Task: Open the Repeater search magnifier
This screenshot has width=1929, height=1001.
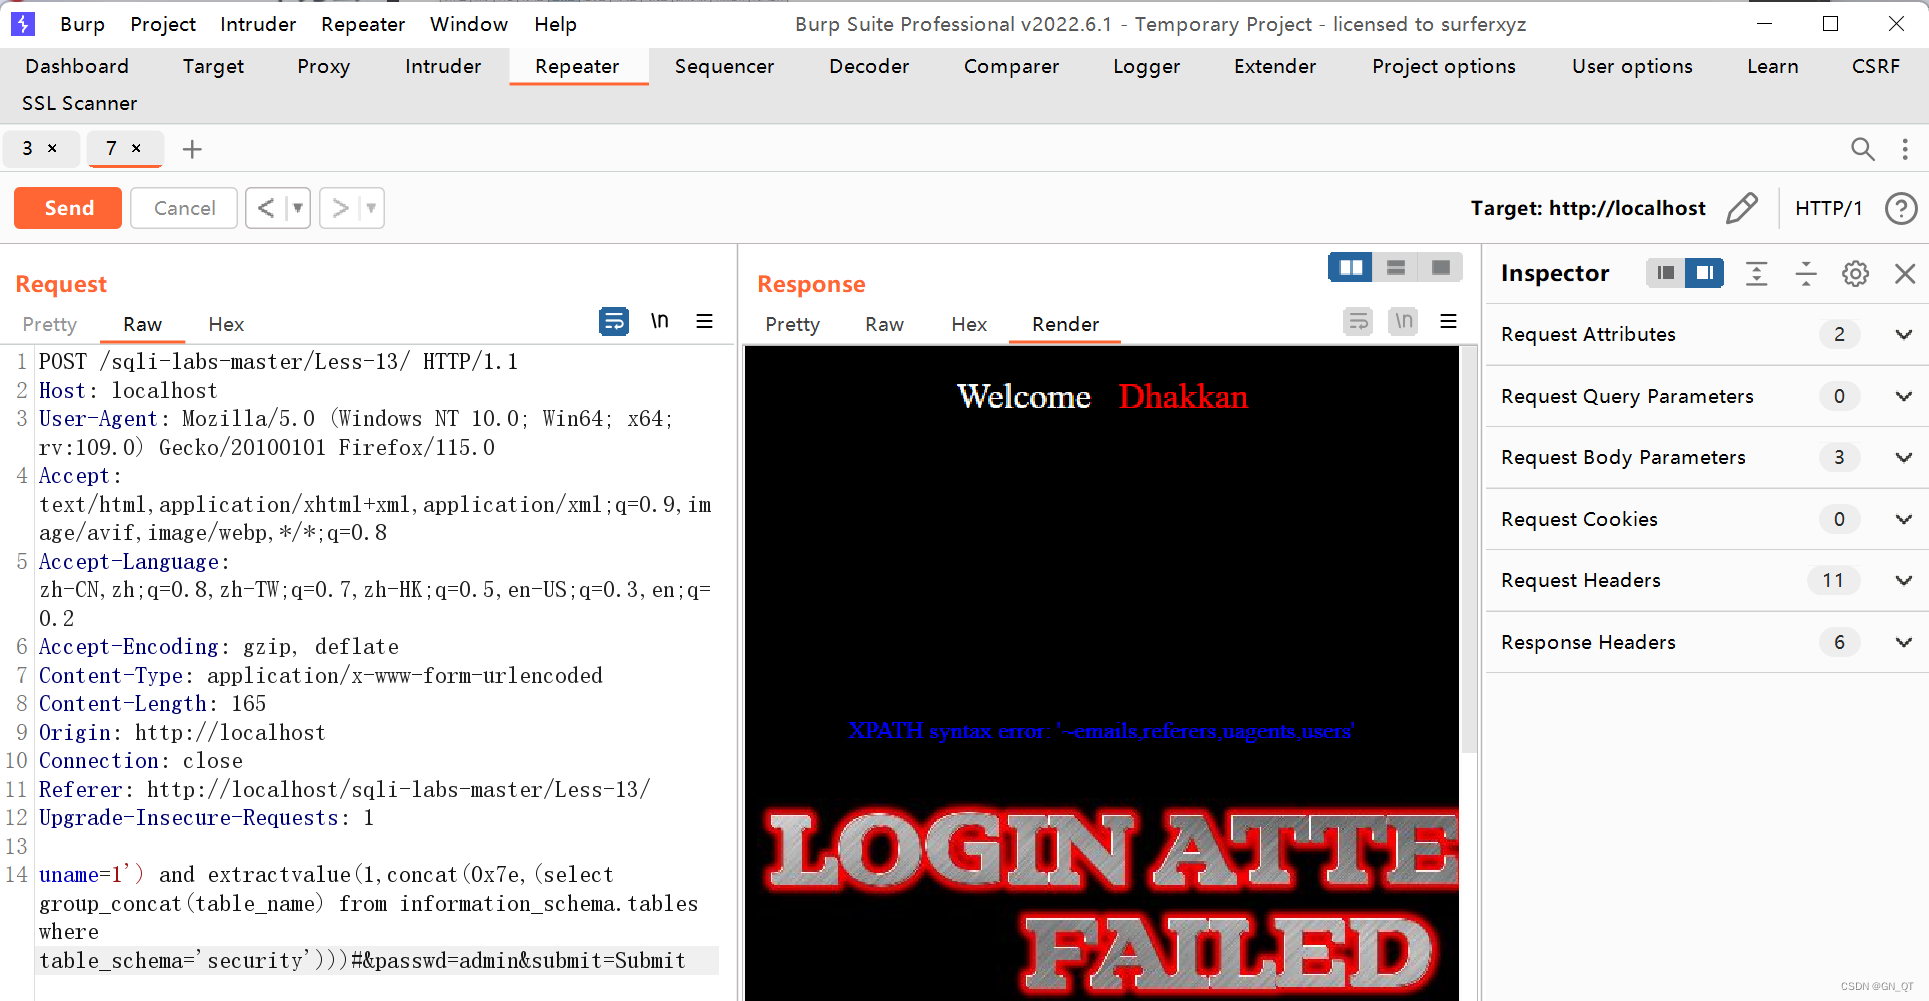Action: 1862,149
